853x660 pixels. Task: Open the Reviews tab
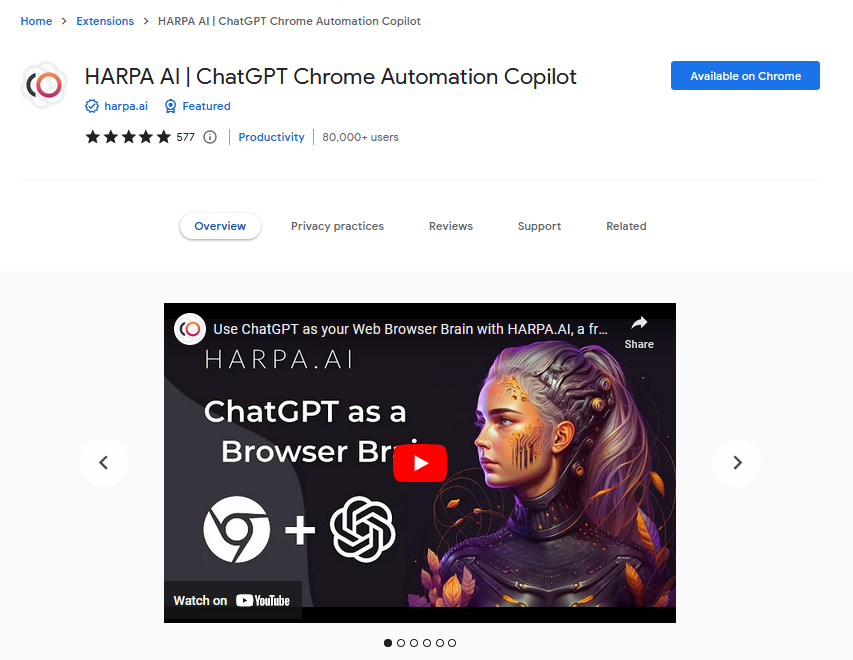451,226
